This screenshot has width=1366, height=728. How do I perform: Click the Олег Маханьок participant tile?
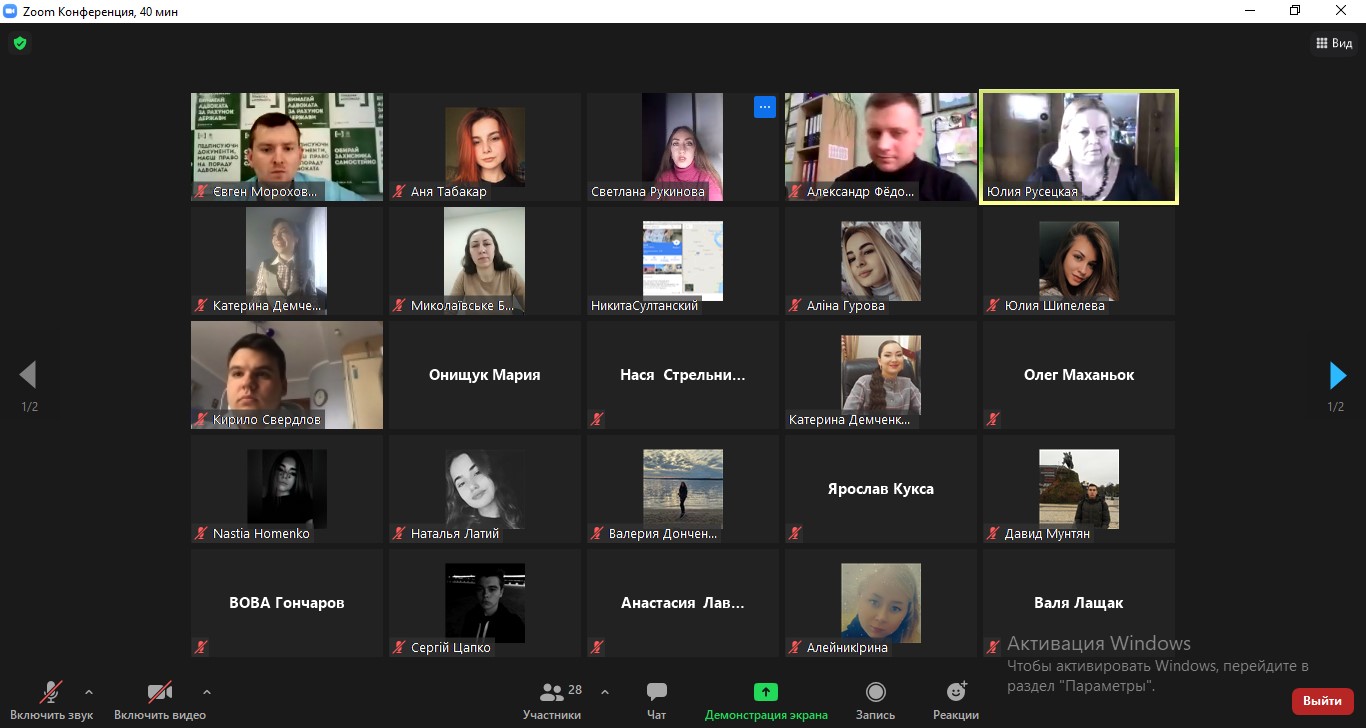coord(1078,375)
